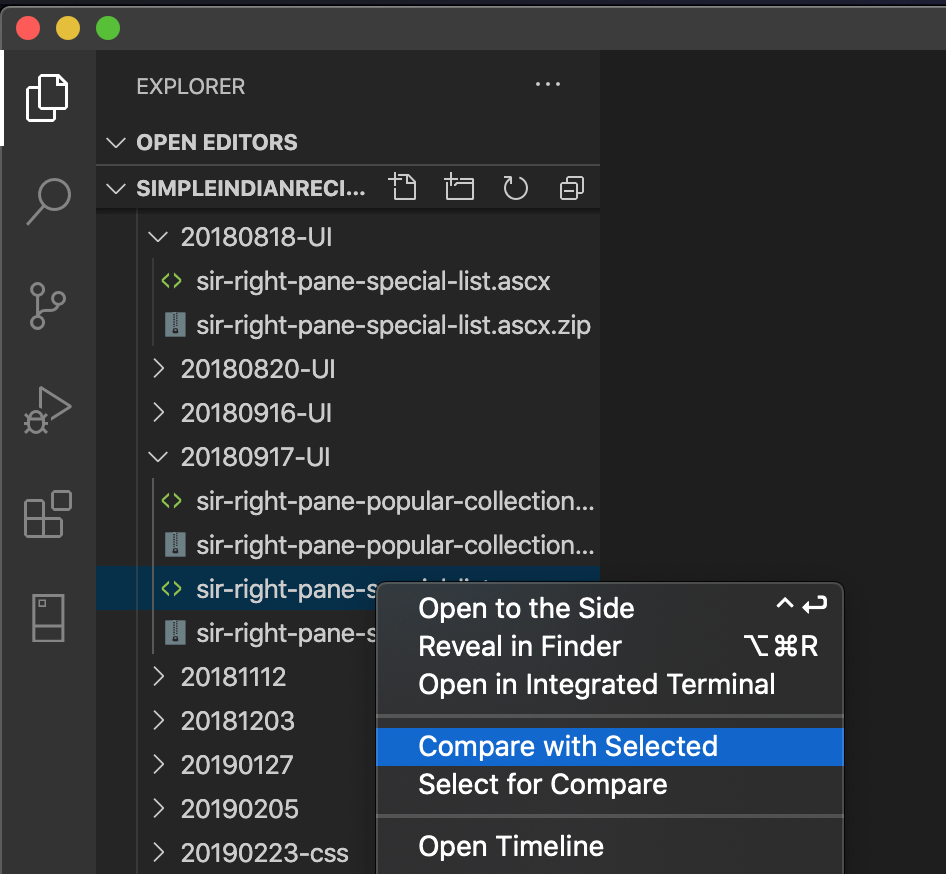
Task: Click the New Folder icon
Action: coord(459,187)
